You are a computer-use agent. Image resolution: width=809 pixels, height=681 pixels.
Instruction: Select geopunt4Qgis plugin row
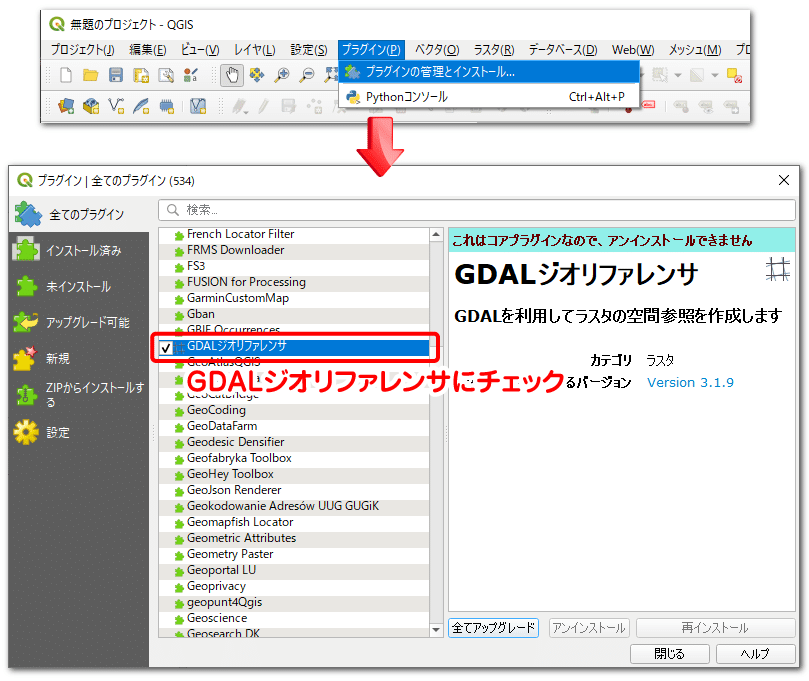click(294, 602)
